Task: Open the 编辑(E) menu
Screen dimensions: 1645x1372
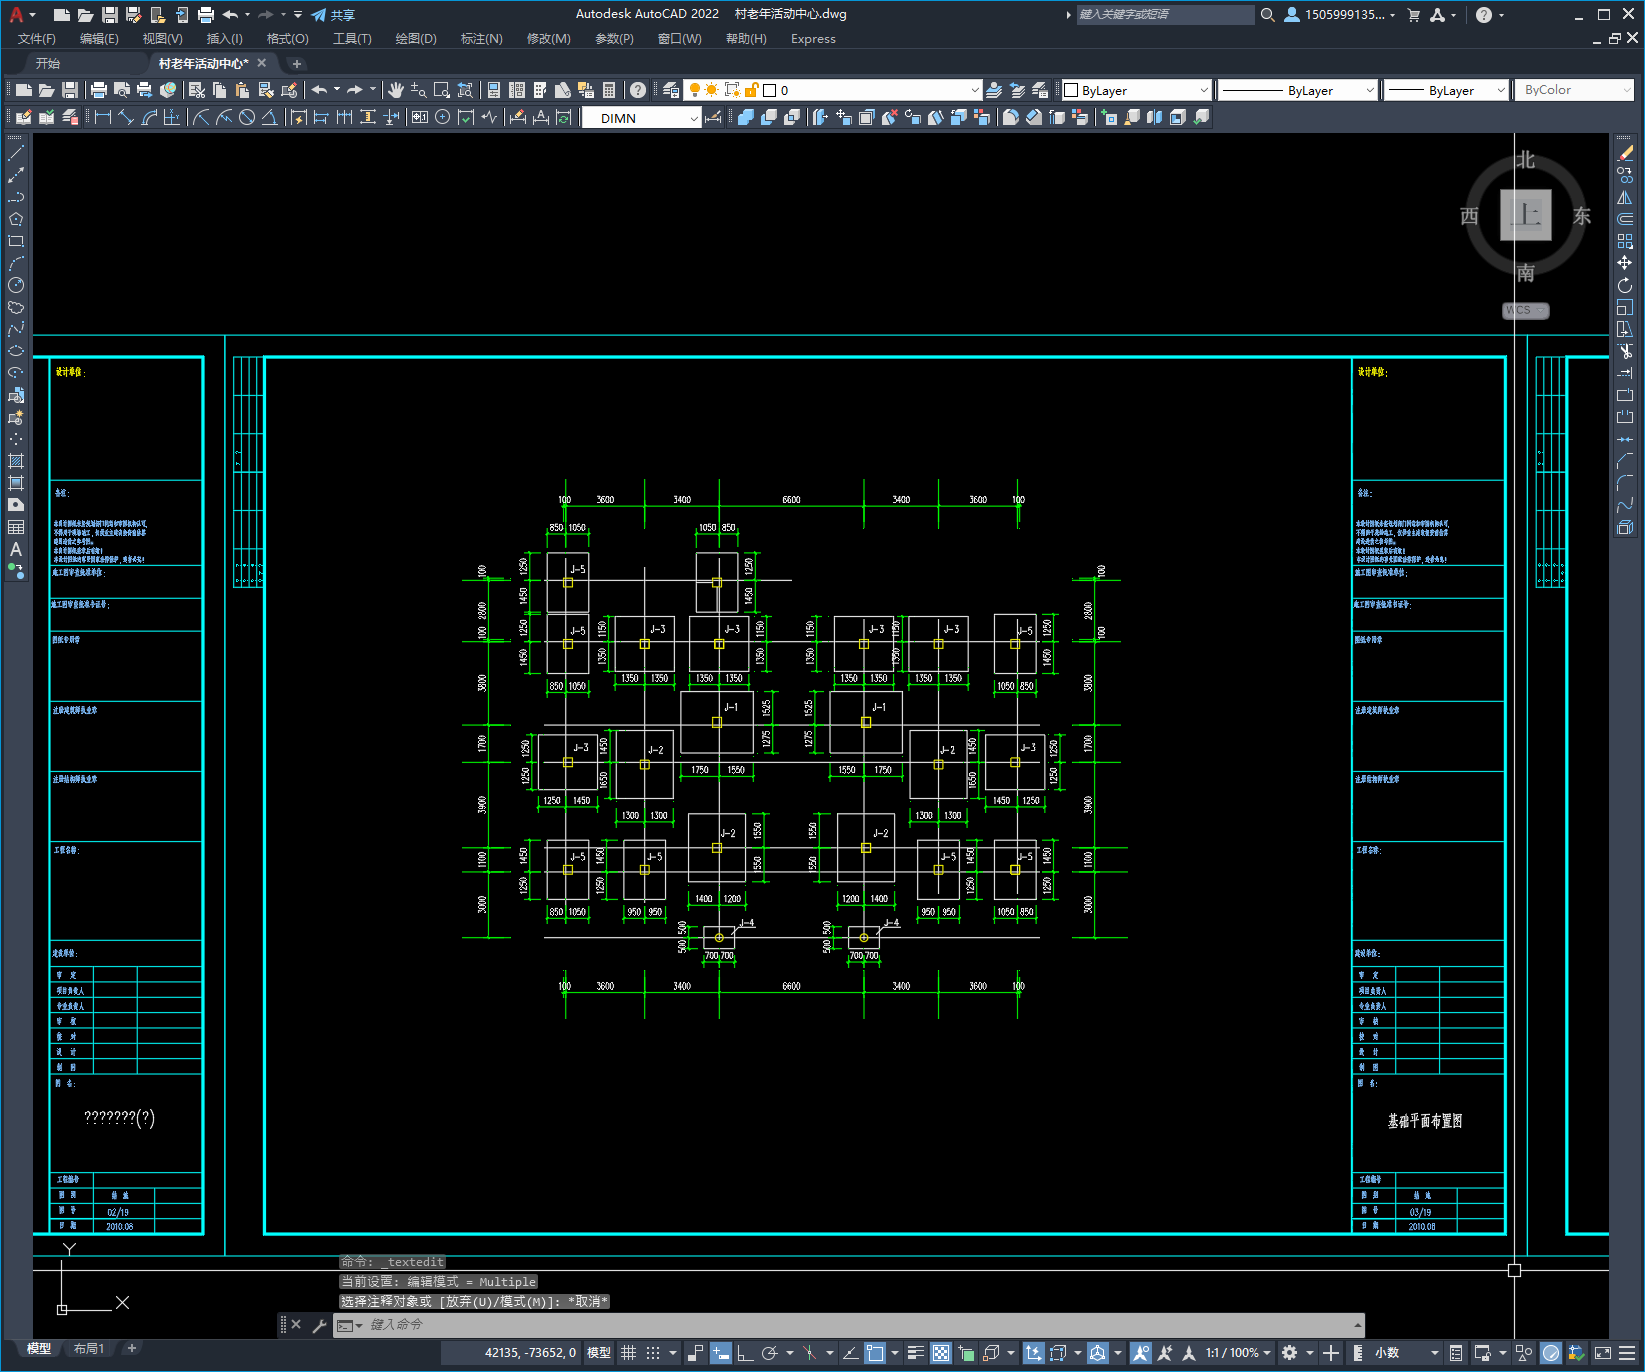Action: pos(99,39)
